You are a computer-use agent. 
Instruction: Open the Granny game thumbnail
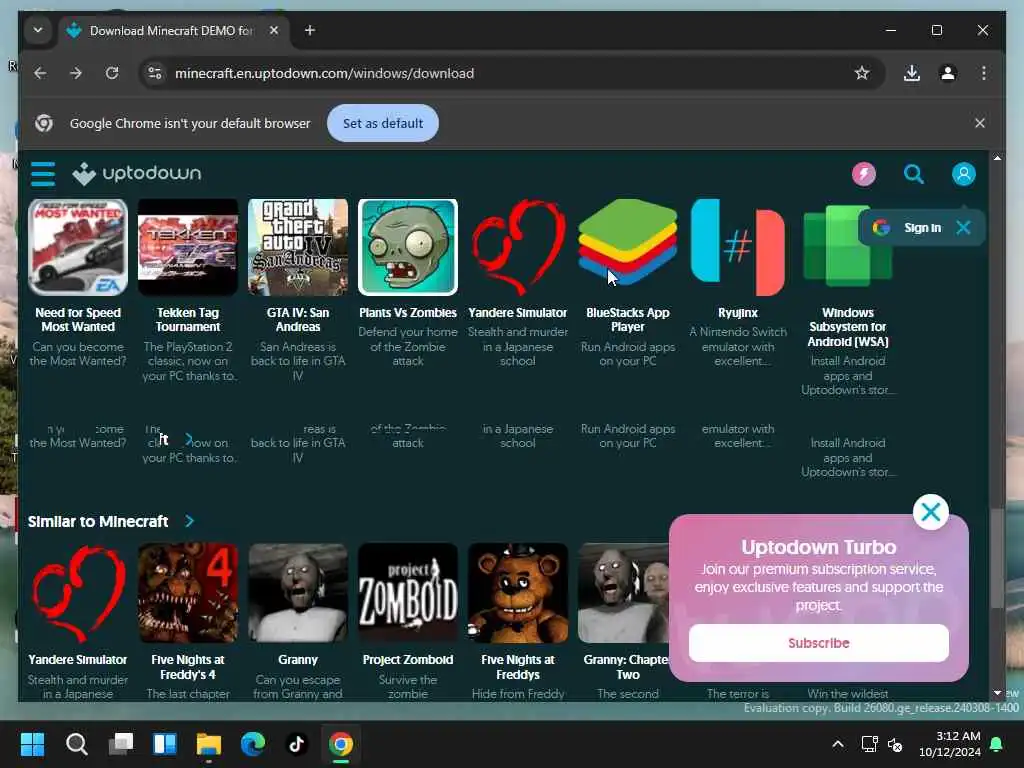pyautogui.click(x=298, y=593)
